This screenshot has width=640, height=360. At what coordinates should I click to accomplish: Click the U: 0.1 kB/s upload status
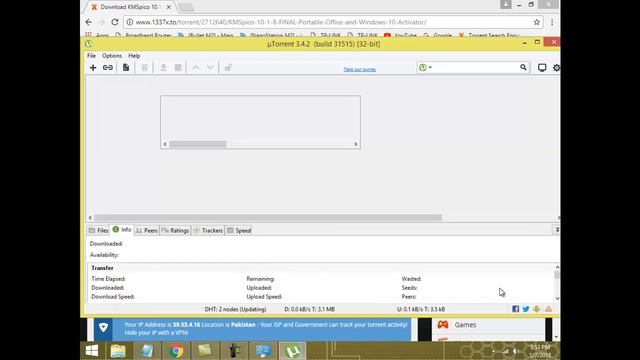click(x=421, y=309)
